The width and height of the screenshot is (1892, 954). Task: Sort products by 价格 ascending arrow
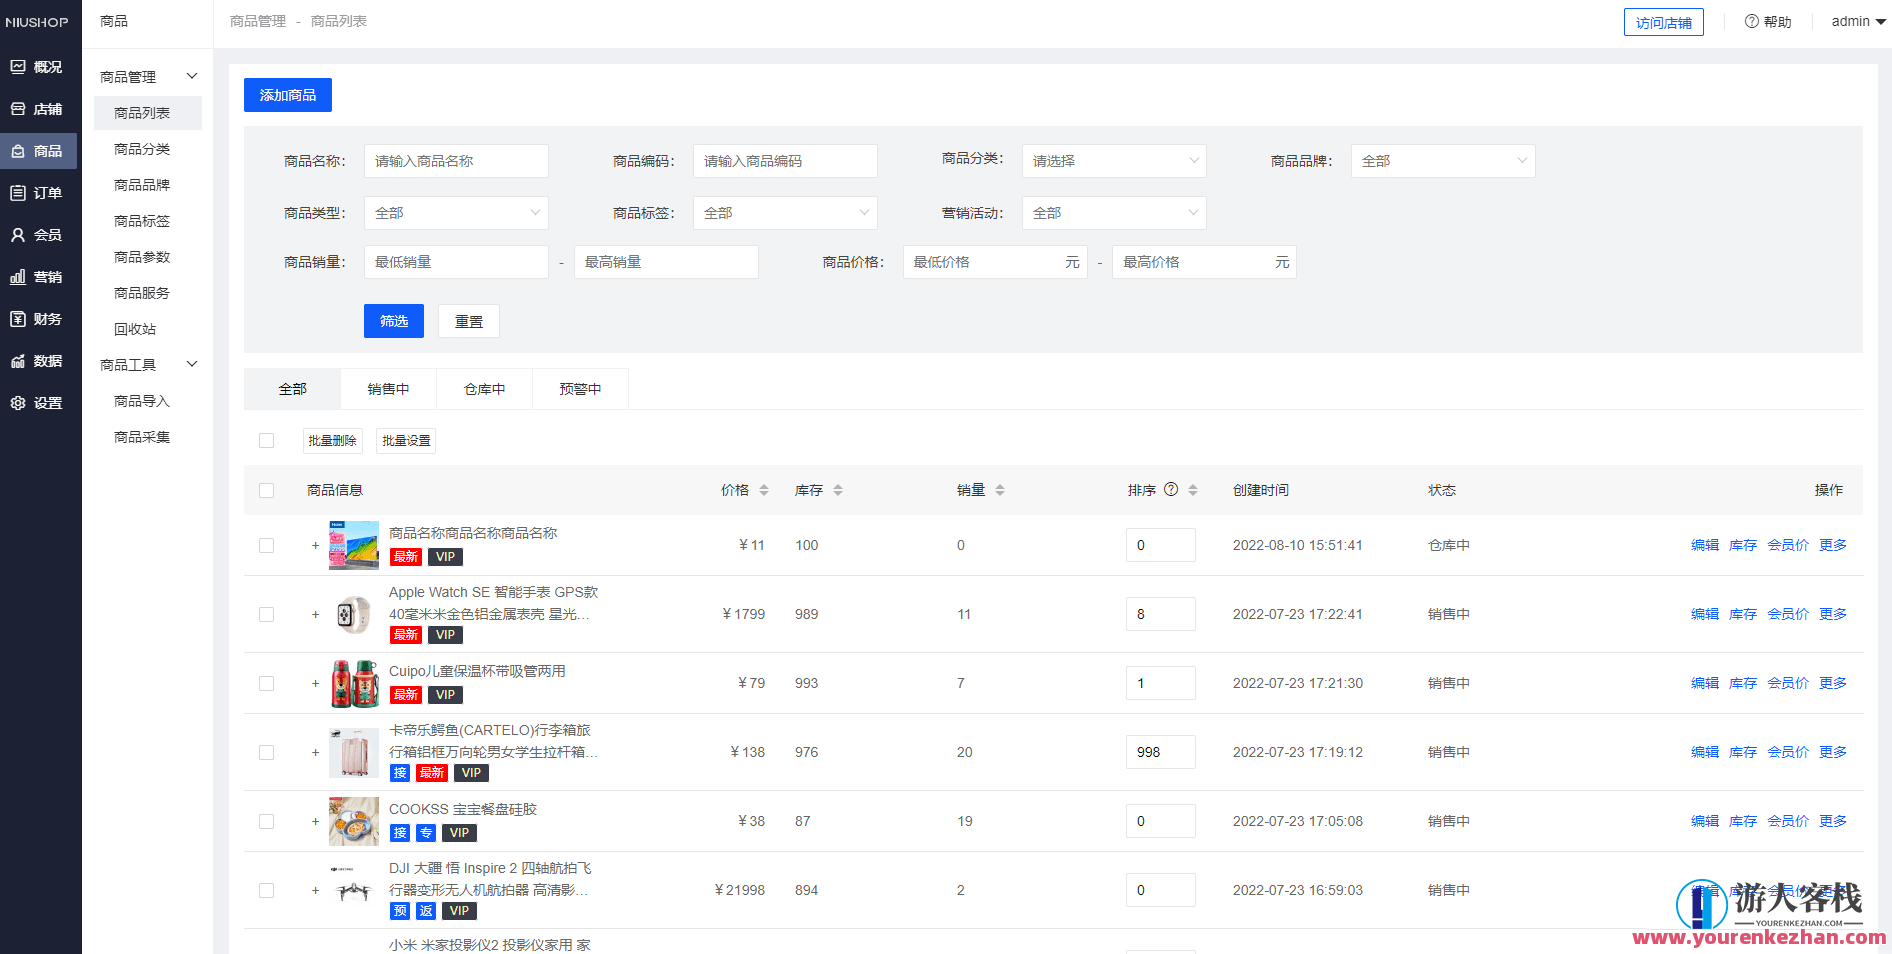(x=765, y=485)
